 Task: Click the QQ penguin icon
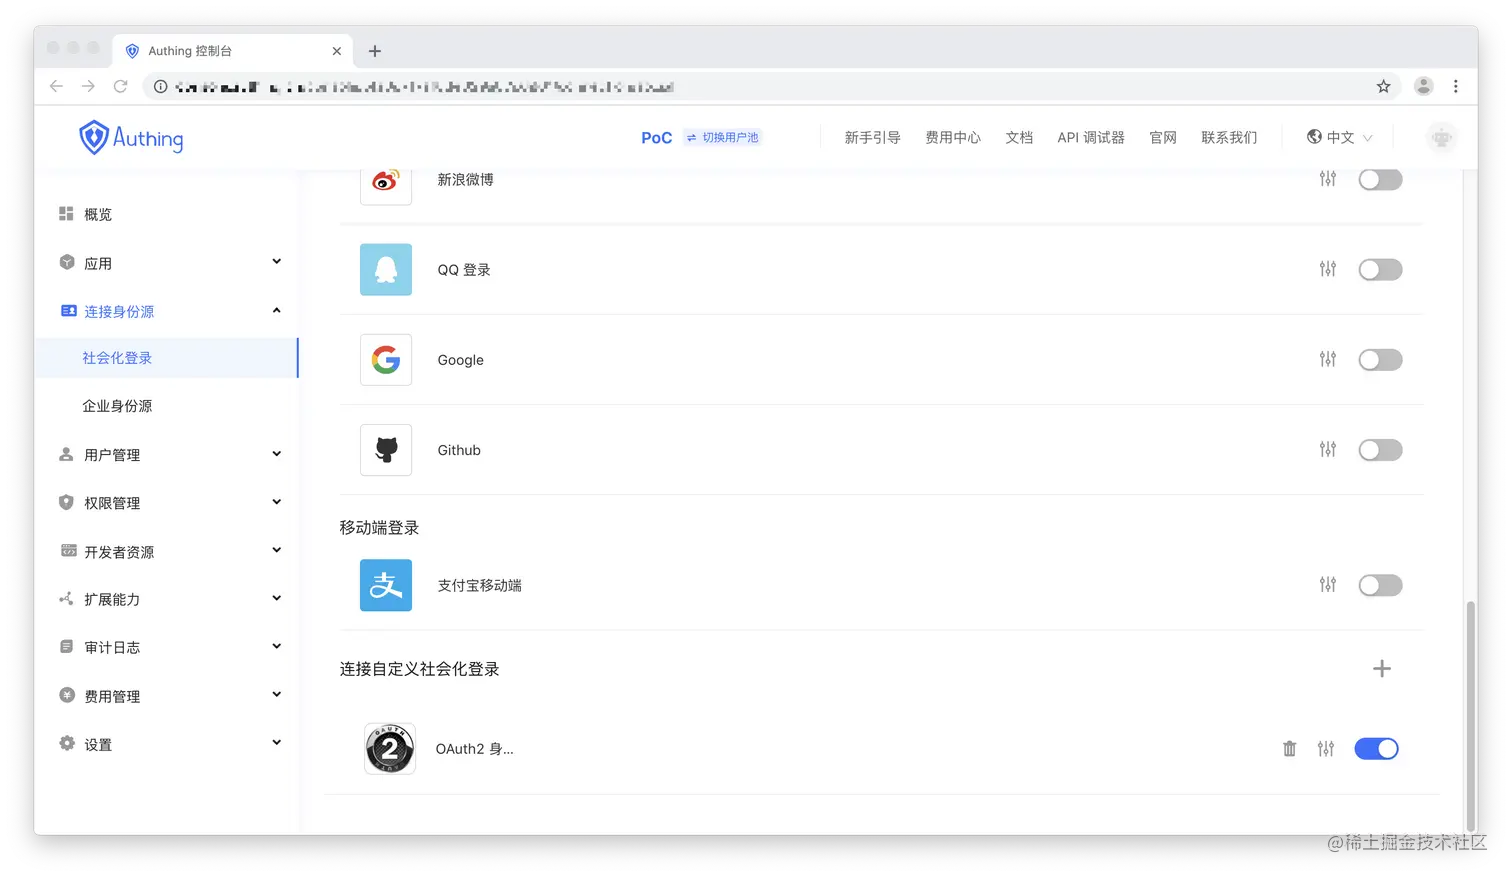(386, 269)
